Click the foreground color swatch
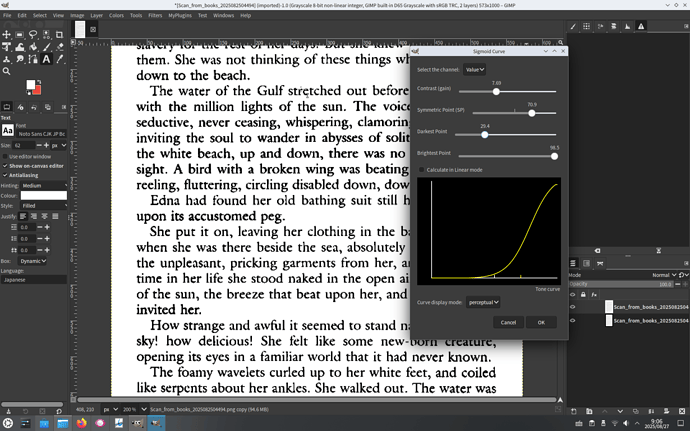The width and height of the screenshot is (690, 431). coord(30,85)
